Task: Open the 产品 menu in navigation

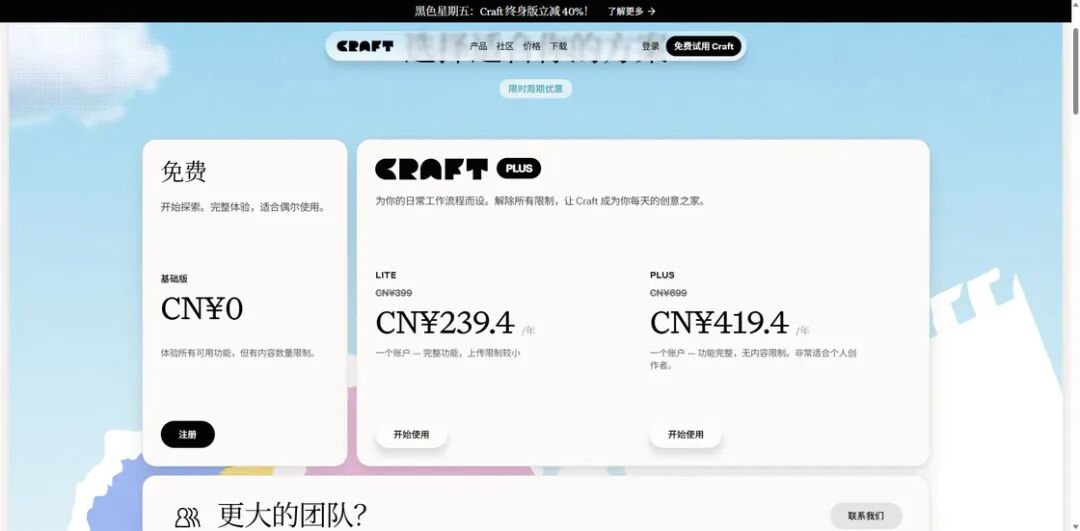Action: [478, 46]
